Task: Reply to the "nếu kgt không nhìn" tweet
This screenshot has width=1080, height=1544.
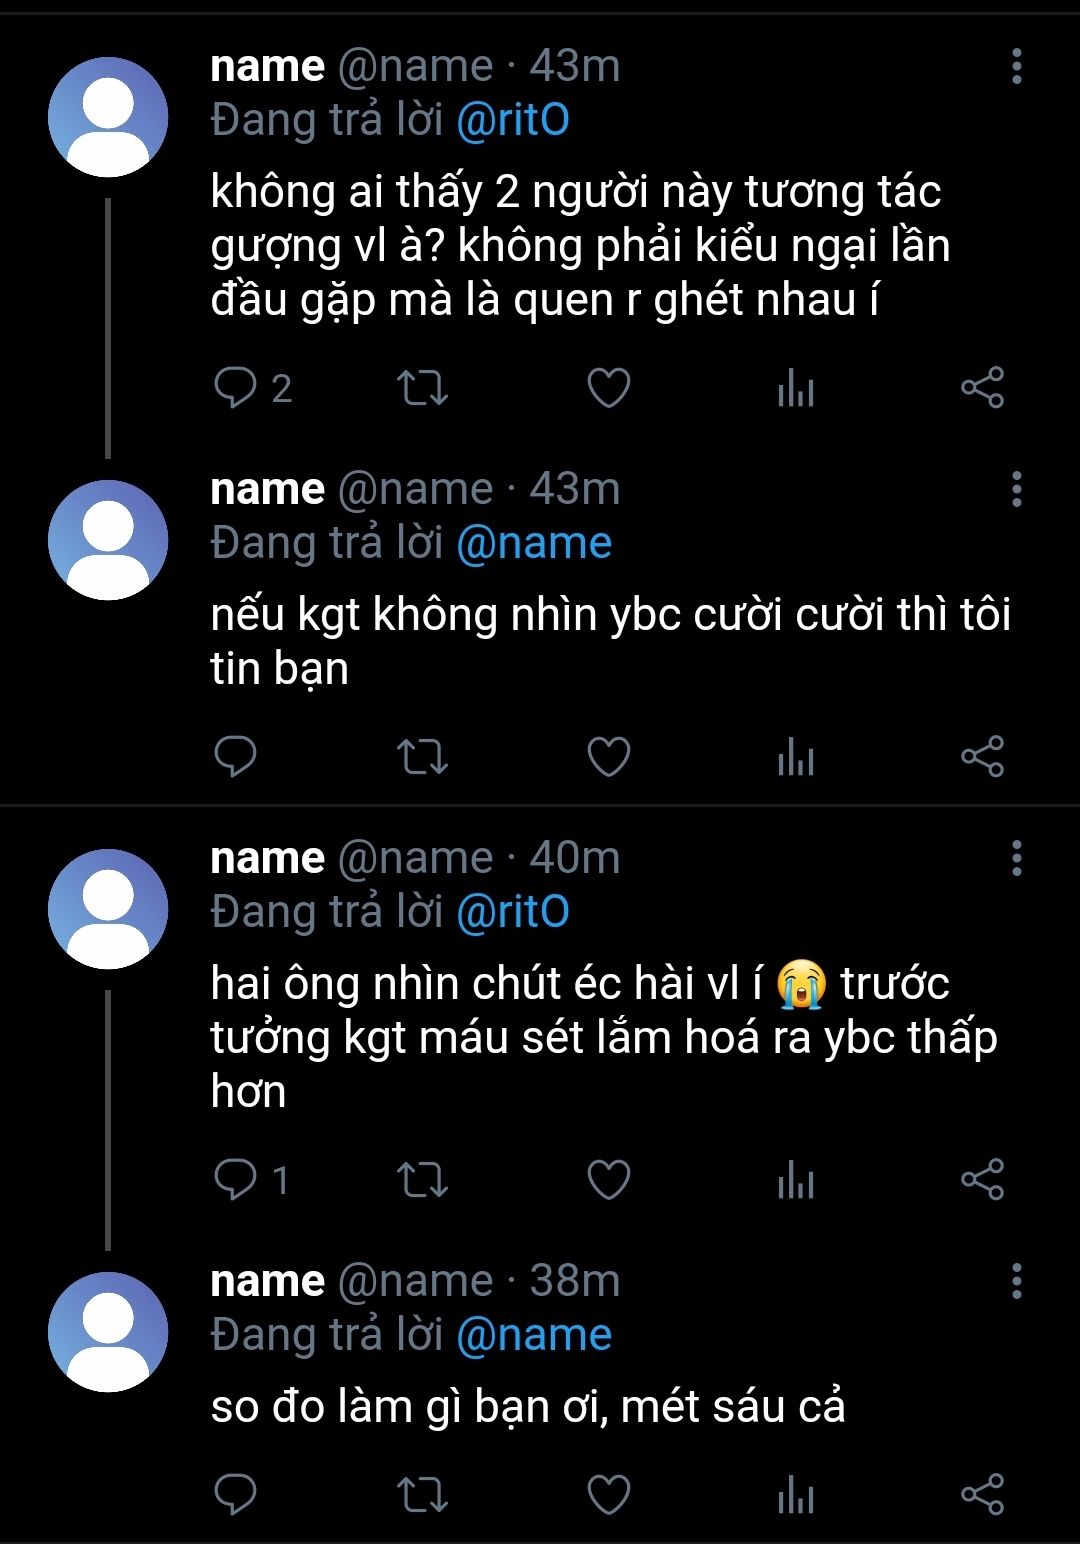Action: [236, 757]
